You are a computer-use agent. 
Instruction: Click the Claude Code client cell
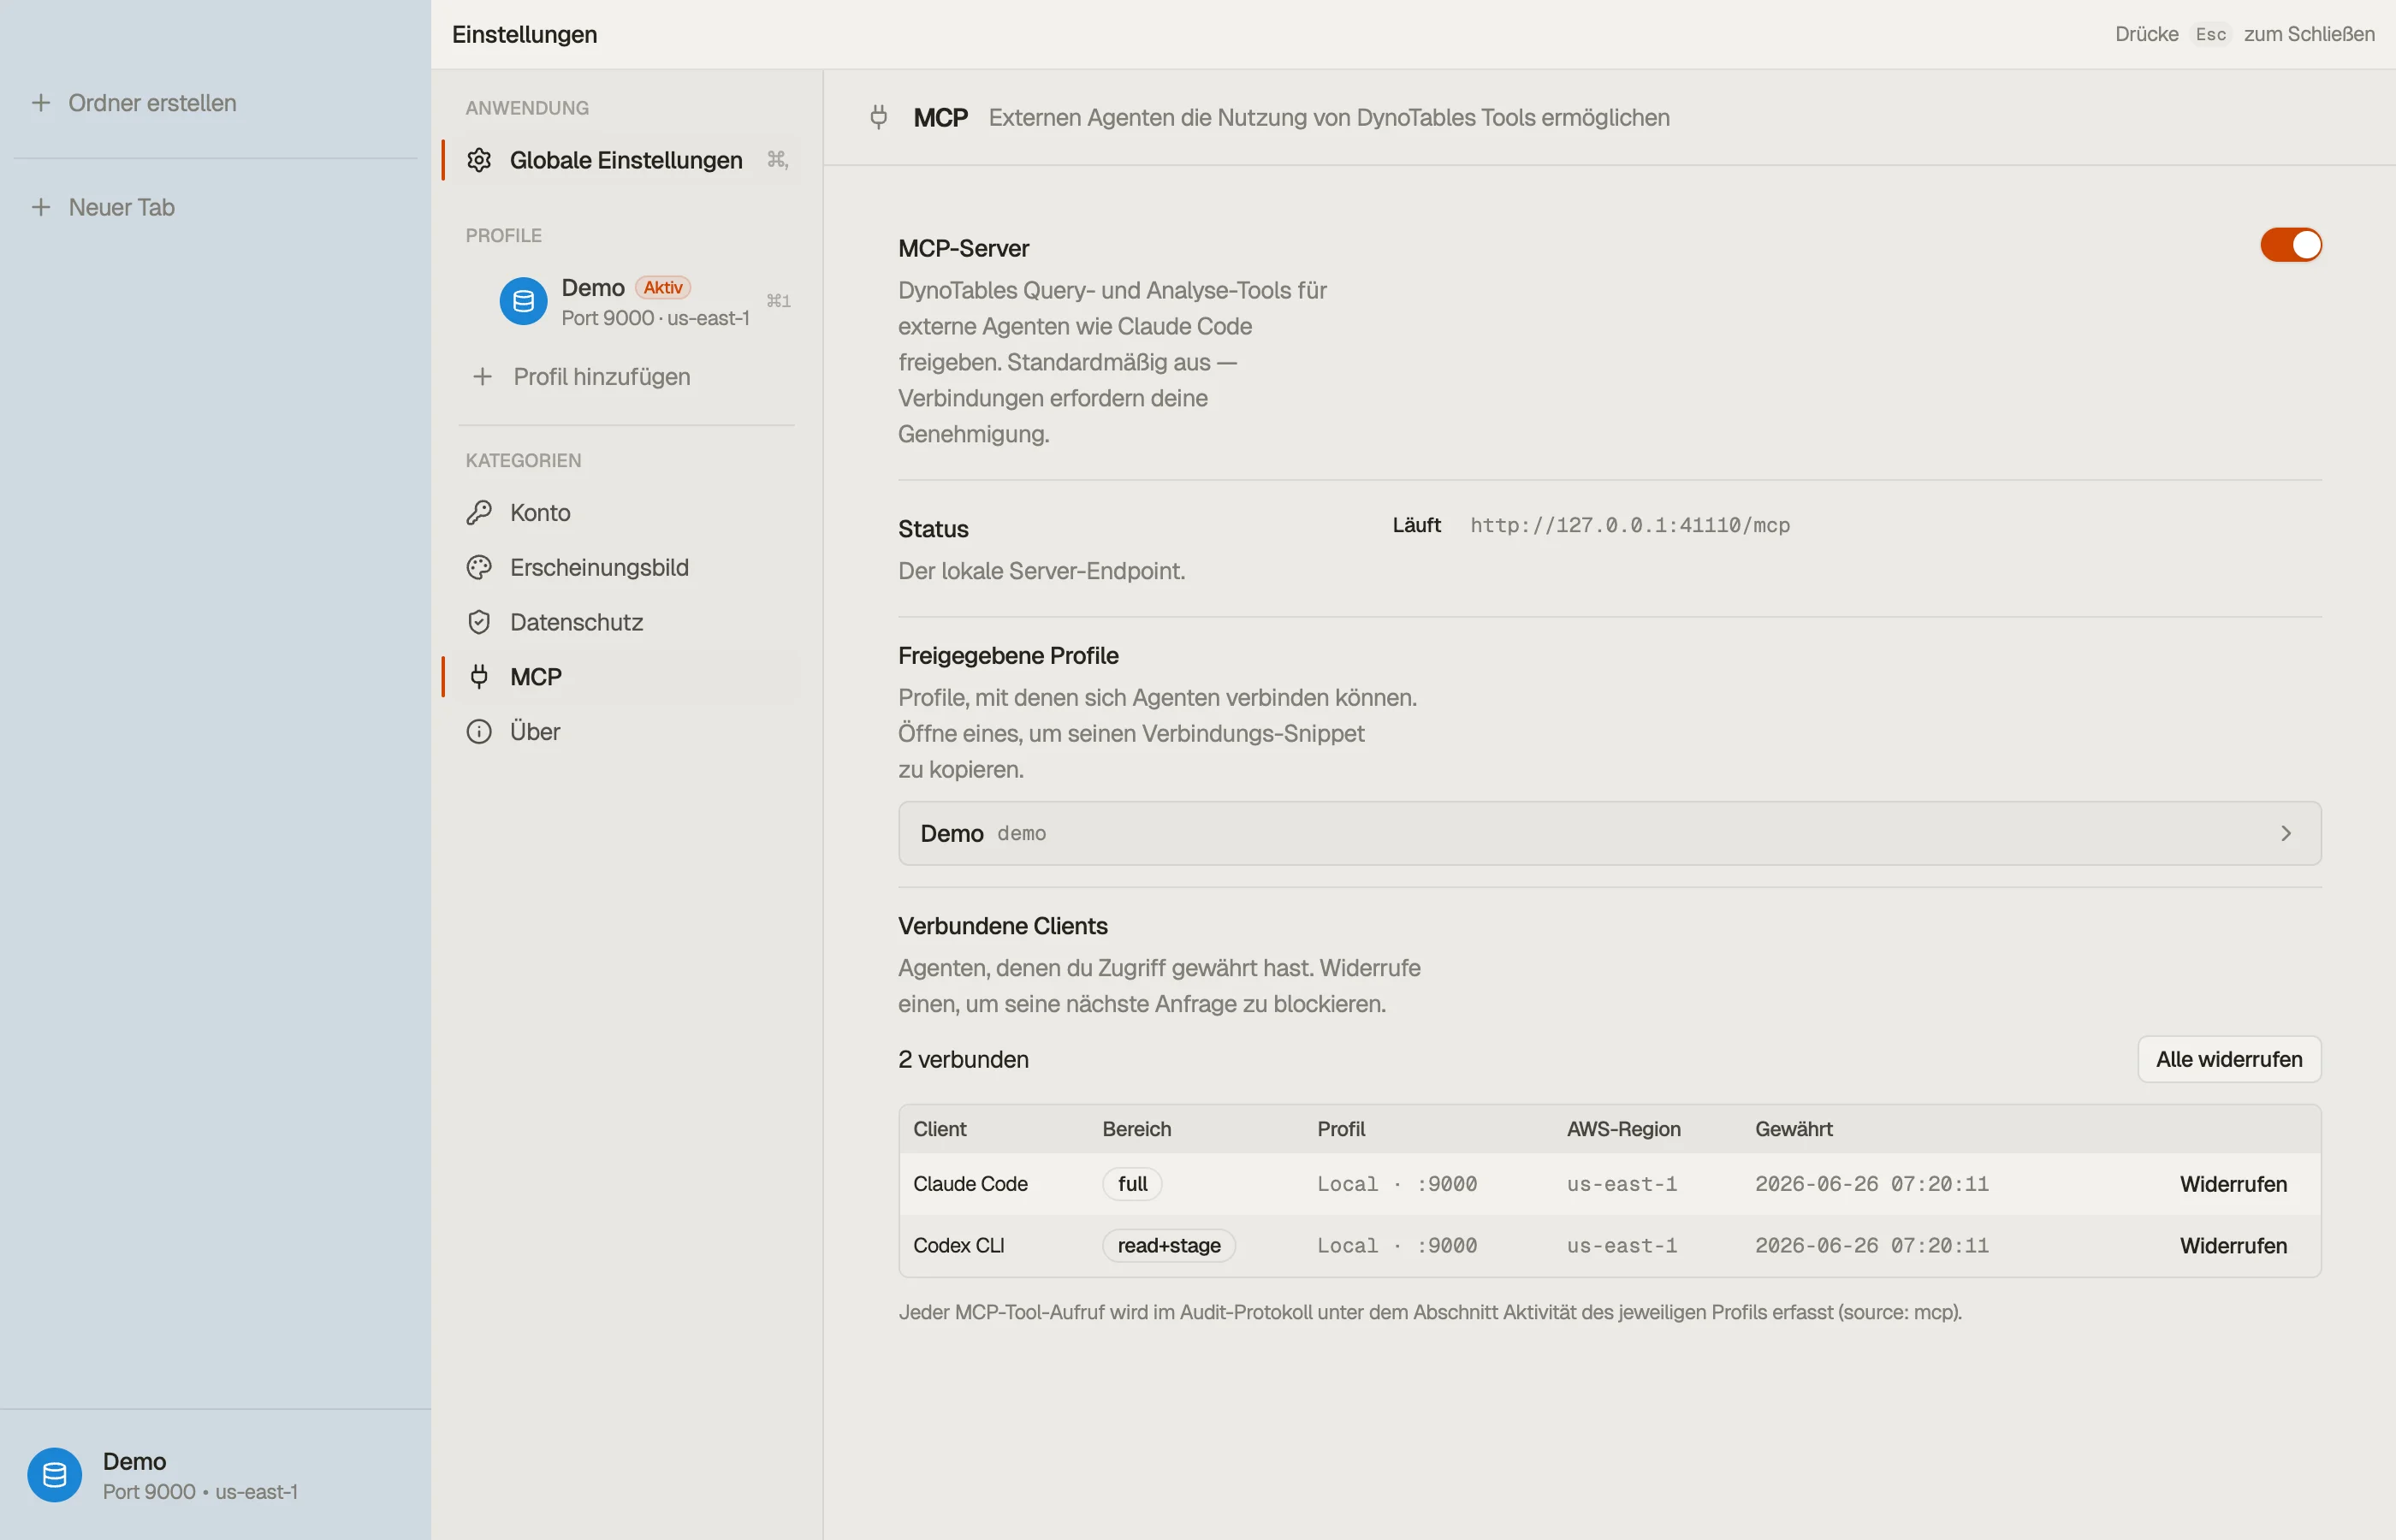[970, 1184]
